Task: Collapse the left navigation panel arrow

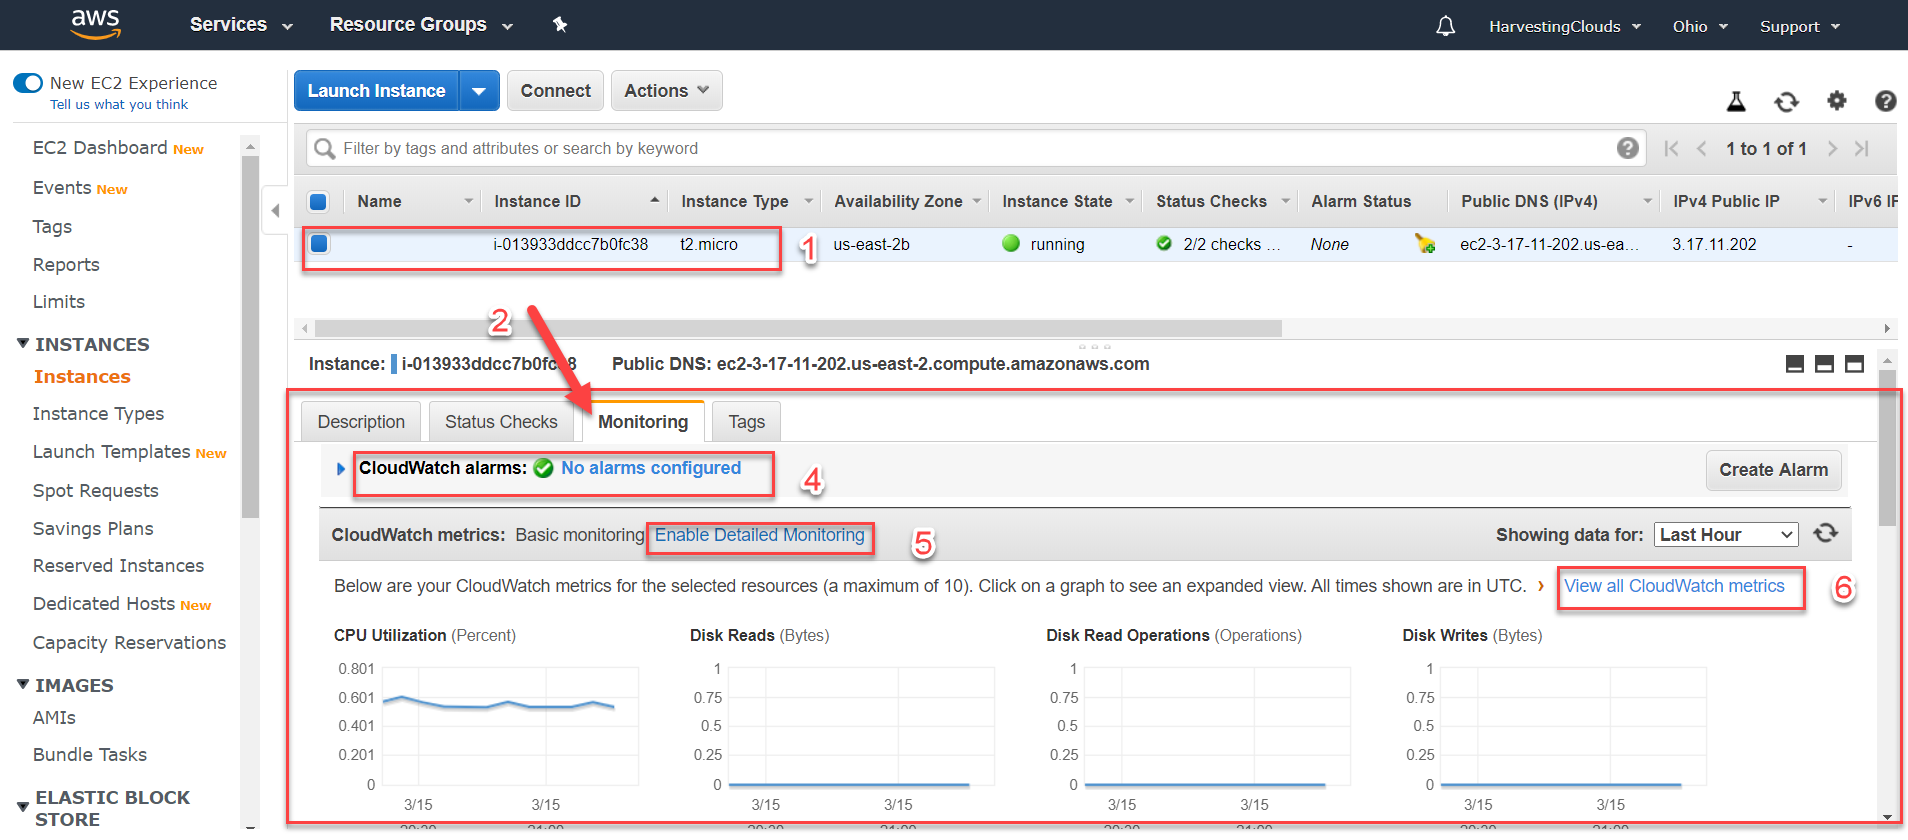Action: 275,210
